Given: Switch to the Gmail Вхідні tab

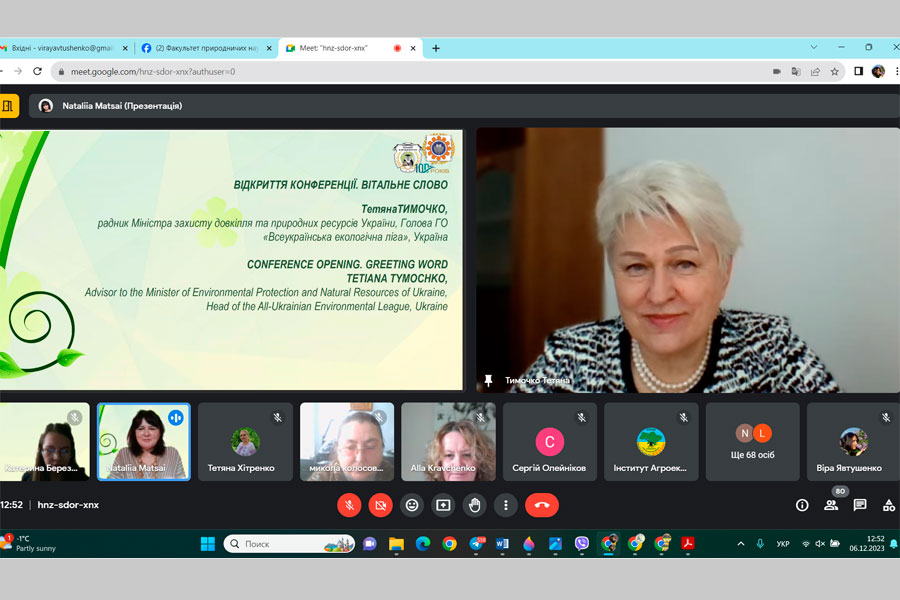Looking at the screenshot, I should (63, 48).
